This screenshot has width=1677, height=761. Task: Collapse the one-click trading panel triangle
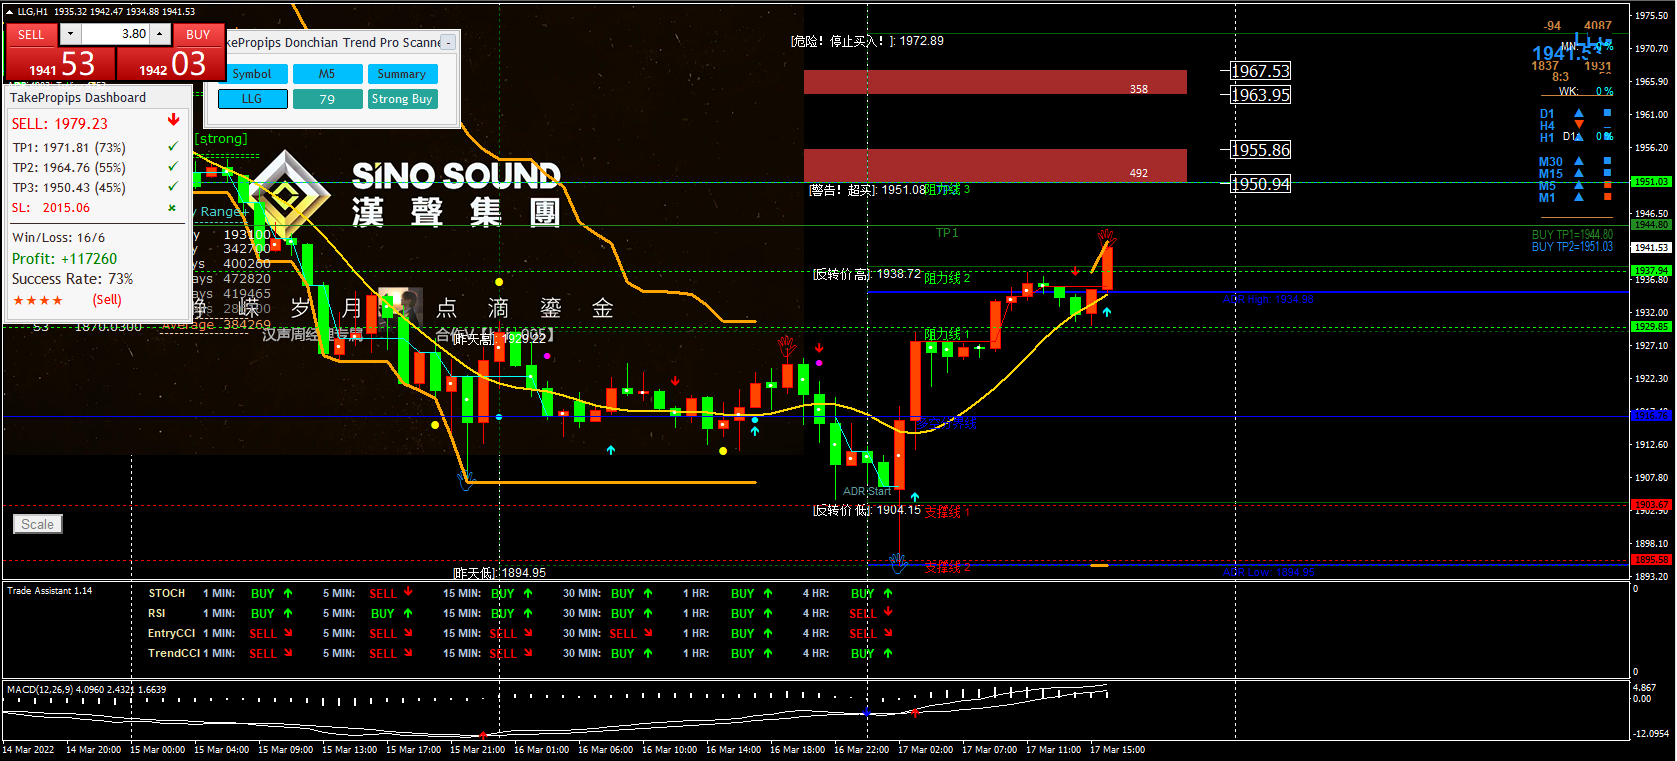9,12
